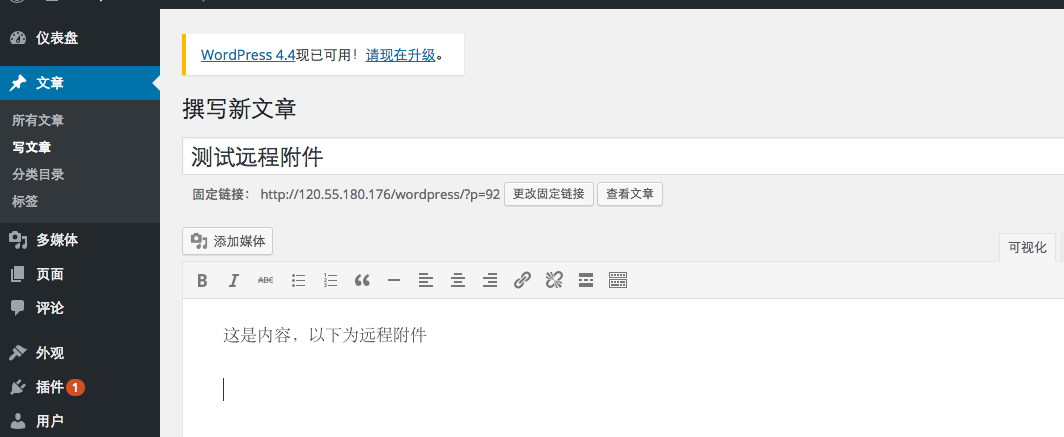This screenshot has height=437, width=1064.
Task: Click the user icon beside 用户
Action: pos(18,421)
